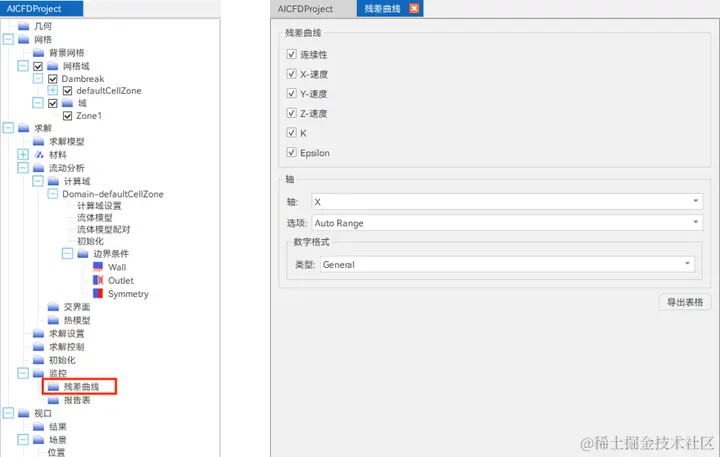
Task: Click the 报告表 folder icon
Action: 53,400
